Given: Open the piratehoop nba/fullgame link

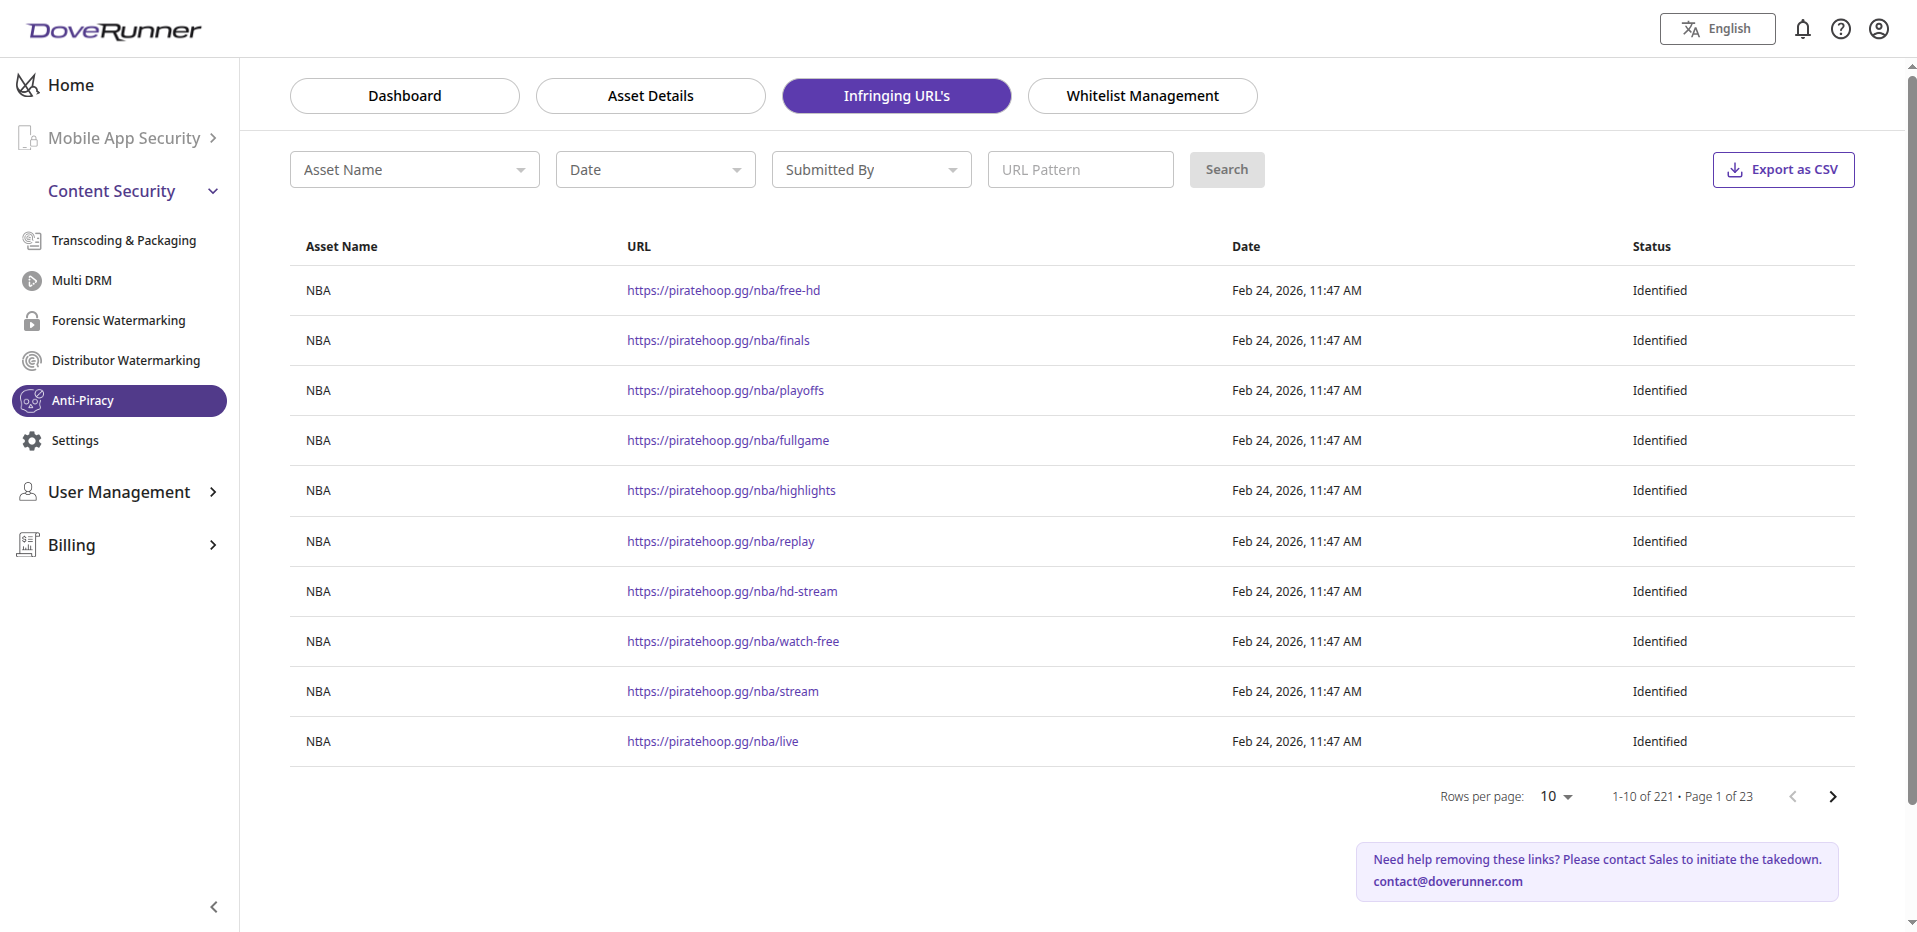Looking at the screenshot, I should 728,441.
